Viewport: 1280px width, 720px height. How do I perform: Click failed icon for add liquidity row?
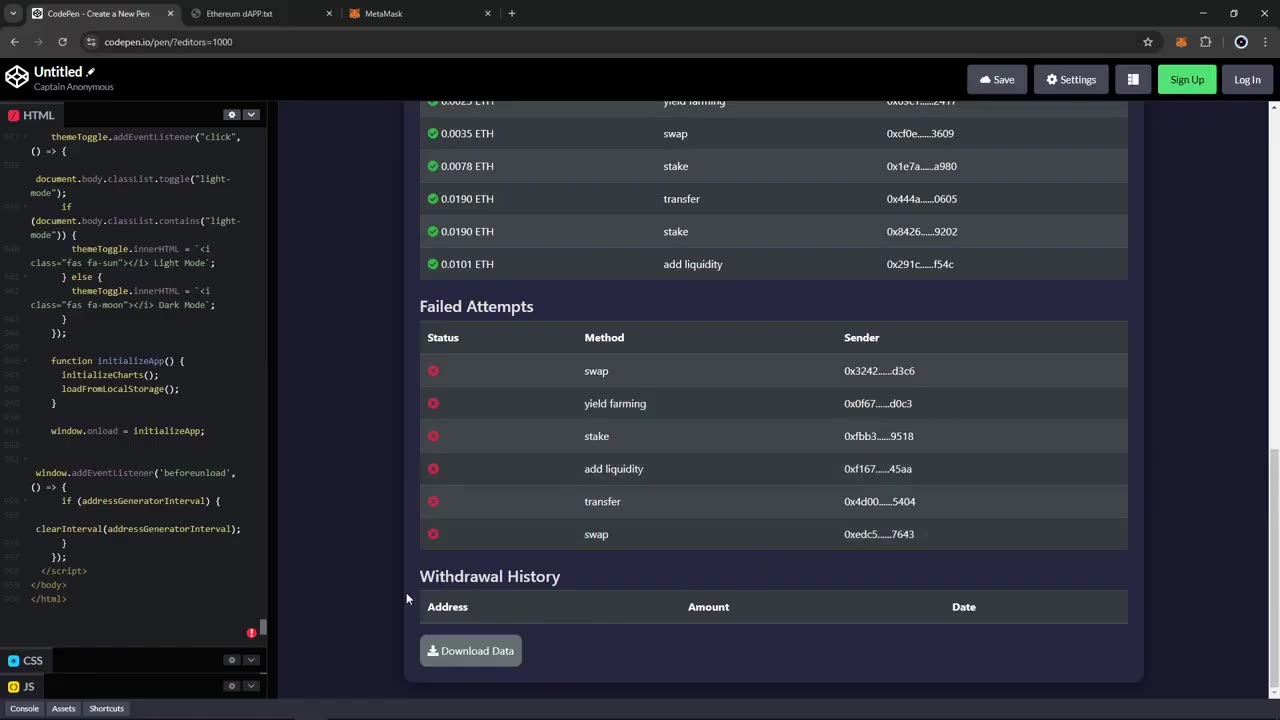(x=433, y=469)
